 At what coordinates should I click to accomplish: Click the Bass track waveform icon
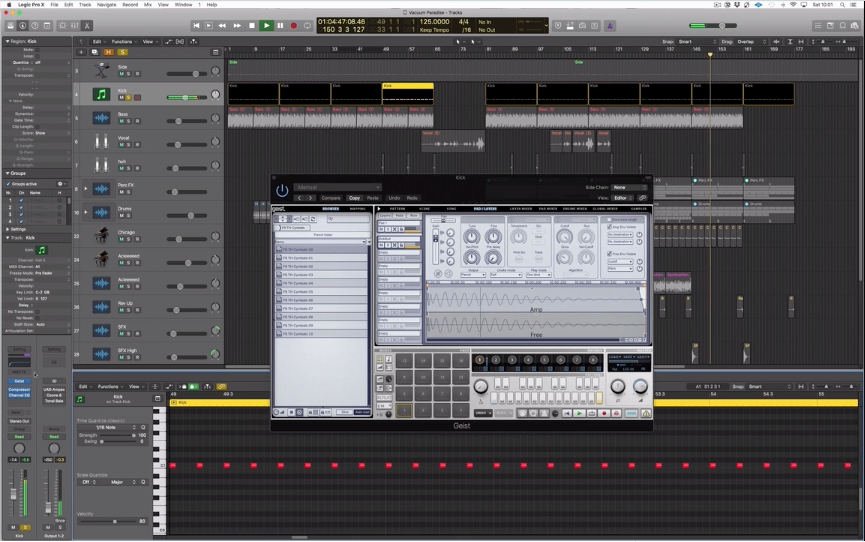point(101,118)
